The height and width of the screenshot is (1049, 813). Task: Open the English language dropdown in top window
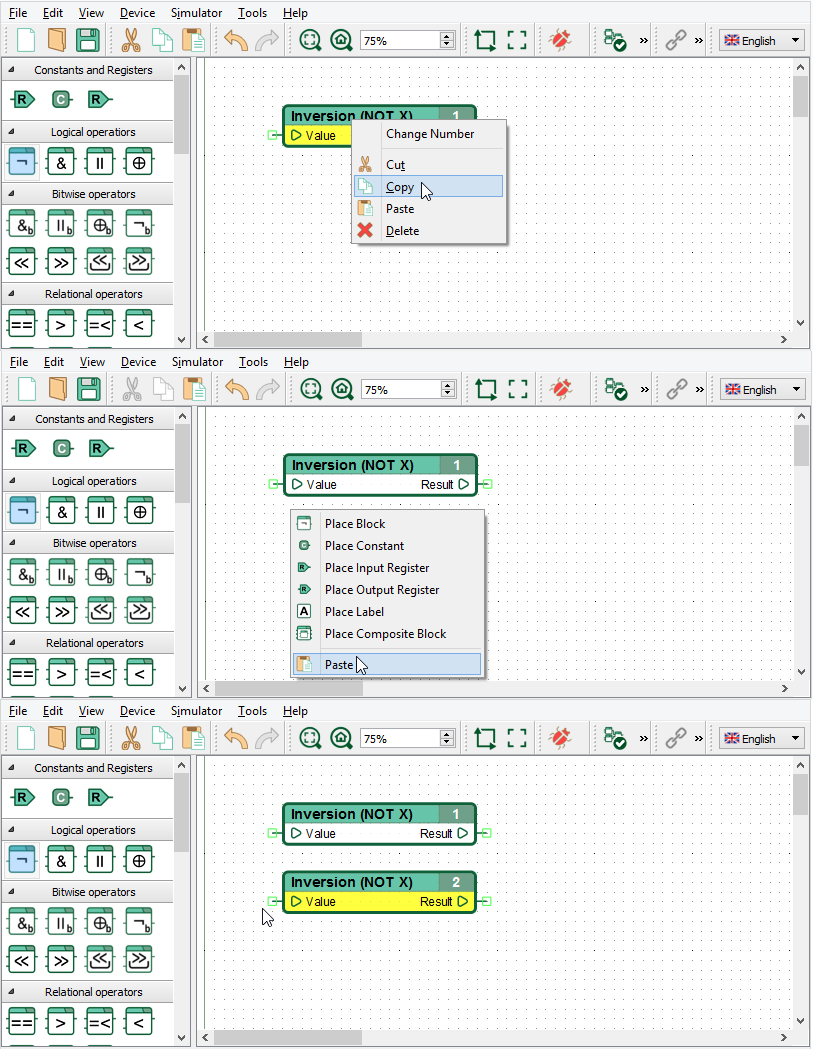point(762,40)
